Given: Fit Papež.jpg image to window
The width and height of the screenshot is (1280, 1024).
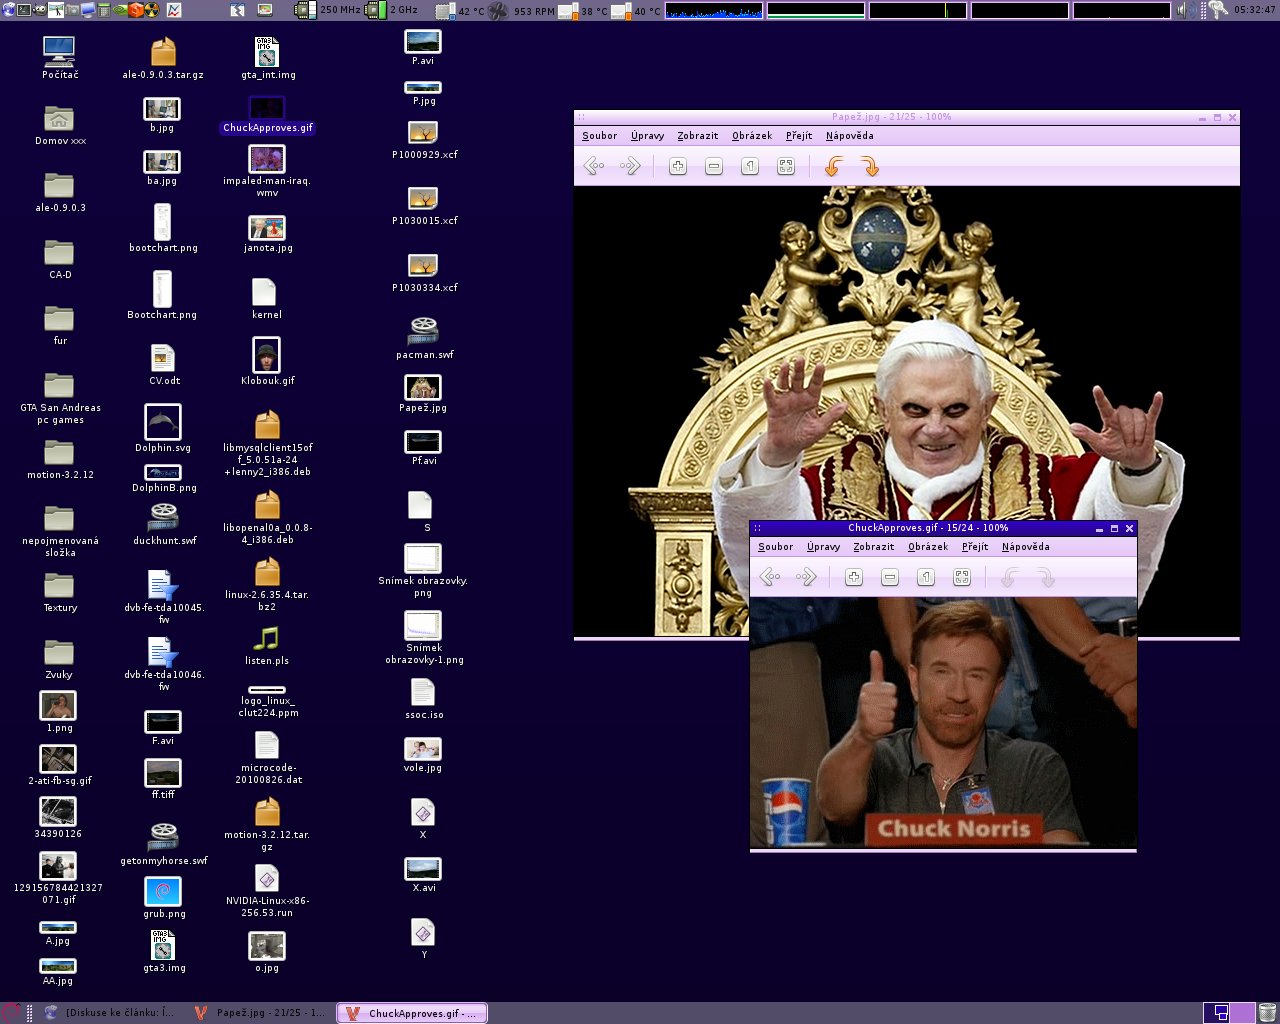Looking at the screenshot, I should pos(786,166).
